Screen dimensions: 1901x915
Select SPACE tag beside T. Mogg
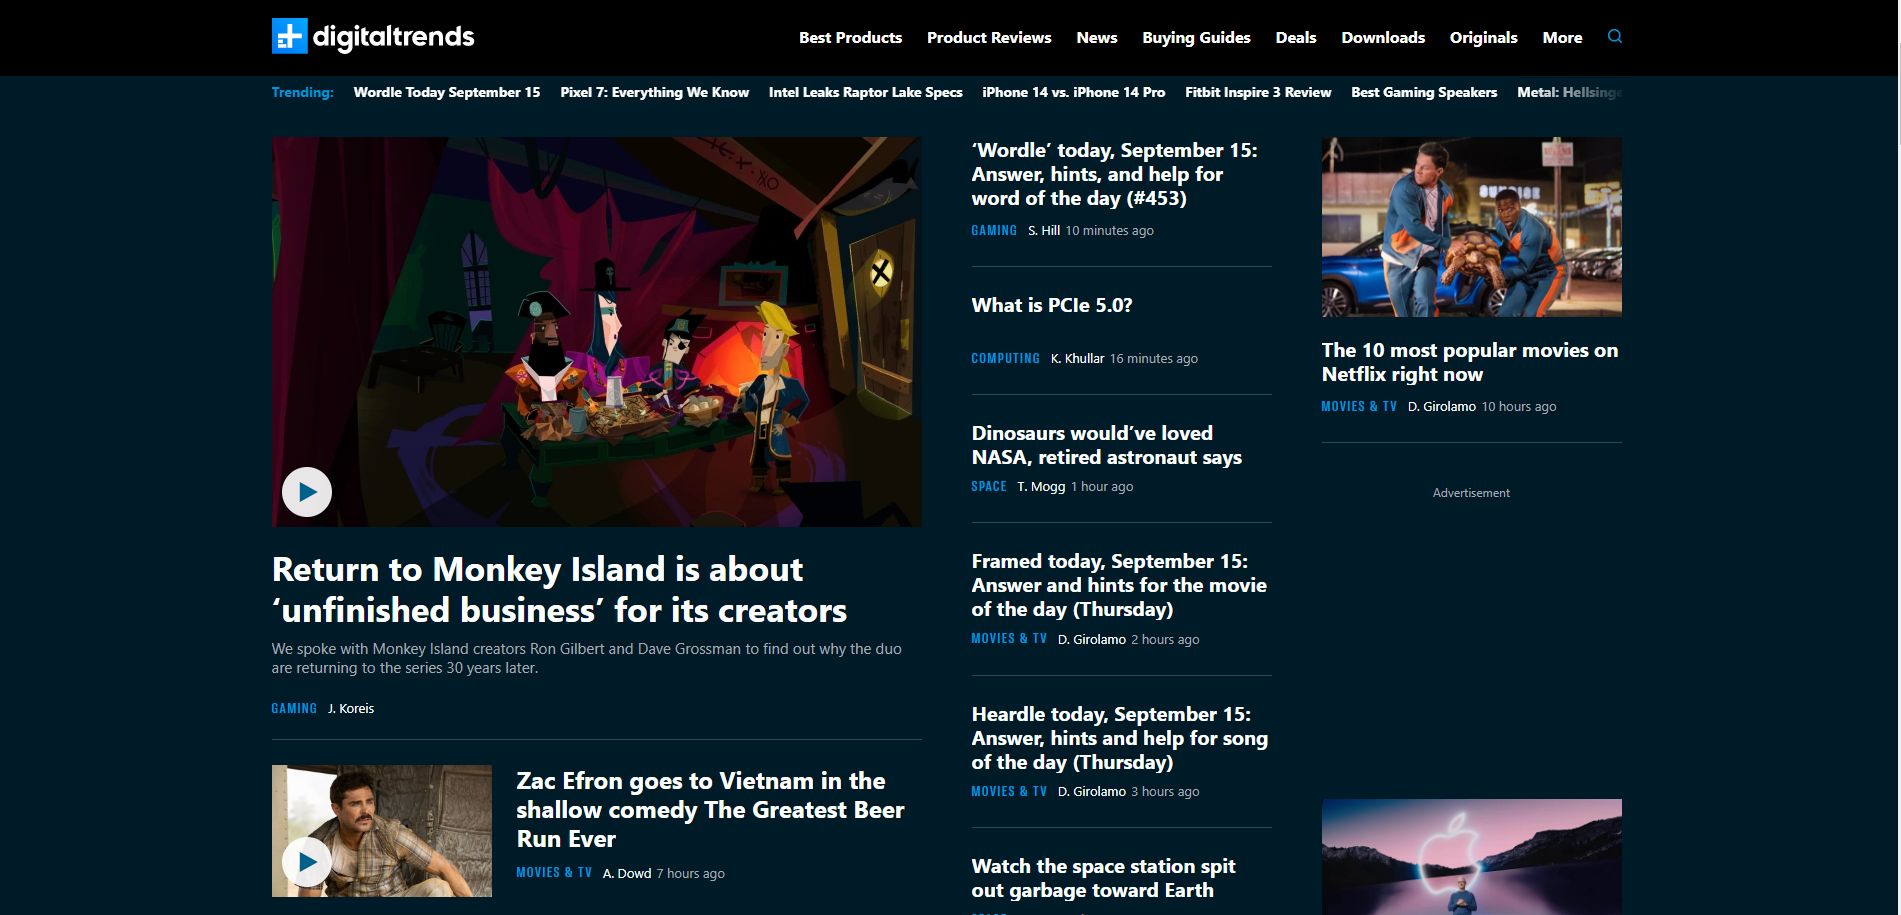(x=989, y=486)
